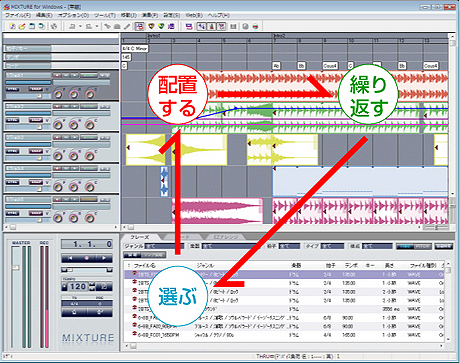Toggle the blue-gray switch right of 構成 filter
This screenshot has height=363, width=460.
(414, 246)
